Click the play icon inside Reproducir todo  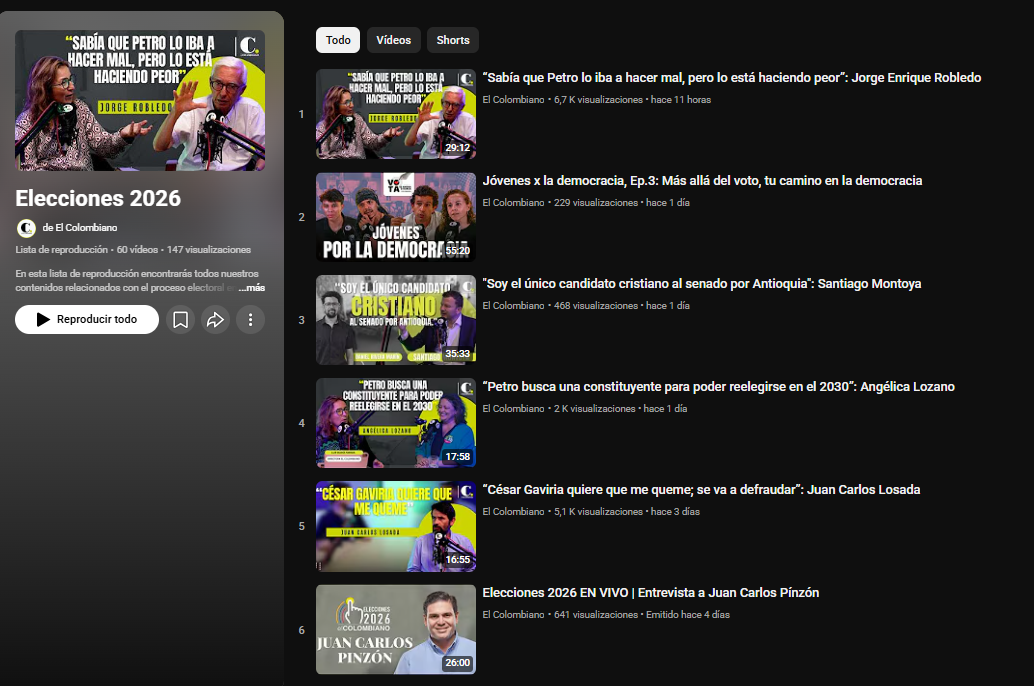click(x=42, y=319)
